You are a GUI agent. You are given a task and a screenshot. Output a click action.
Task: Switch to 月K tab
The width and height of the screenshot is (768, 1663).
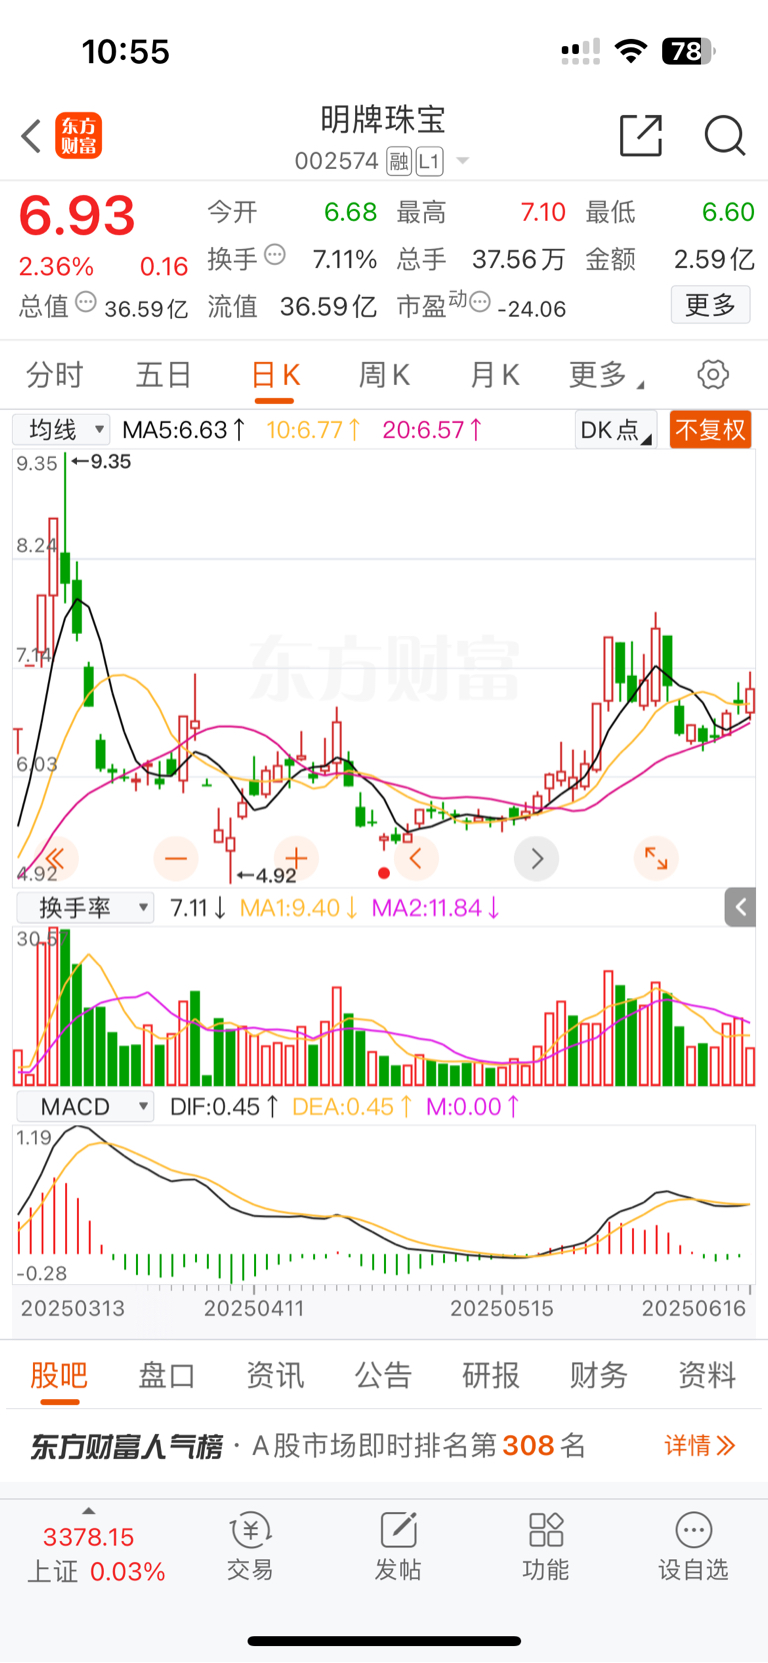pyautogui.click(x=495, y=375)
